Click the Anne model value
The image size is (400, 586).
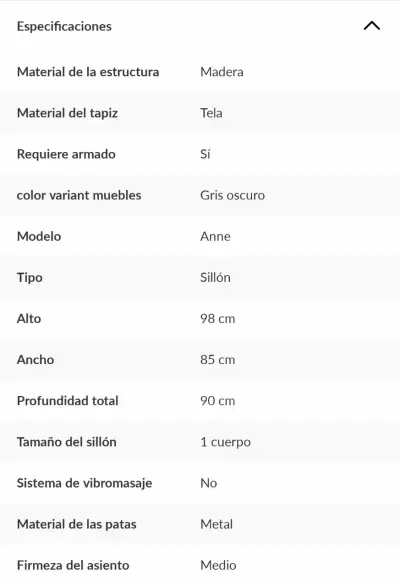(x=215, y=236)
